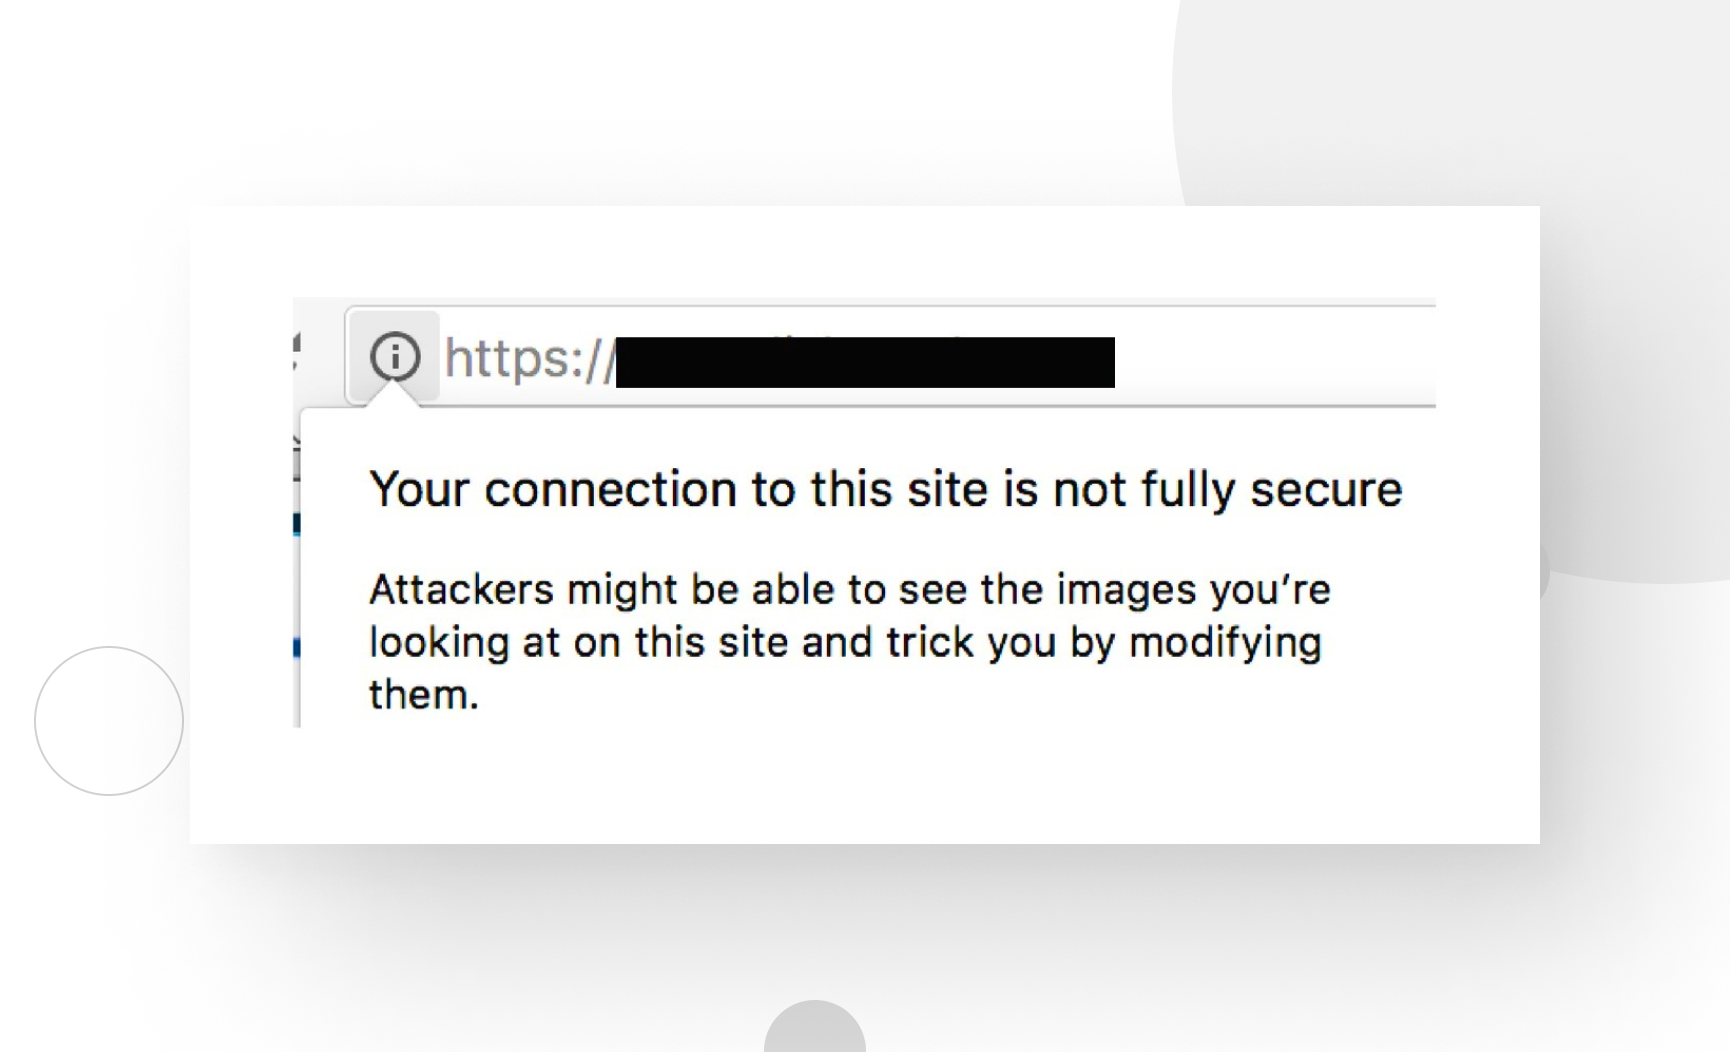
Task: Click the https:// protocol text
Action: [529, 358]
